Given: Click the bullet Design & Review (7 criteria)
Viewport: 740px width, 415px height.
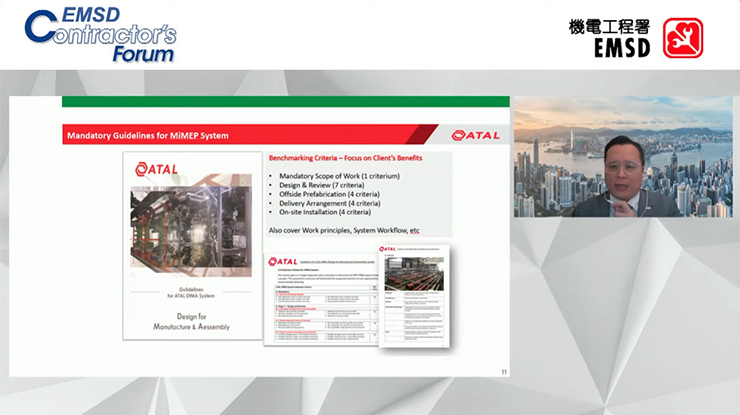Looking at the screenshot, I should click(x=321, y=185).
